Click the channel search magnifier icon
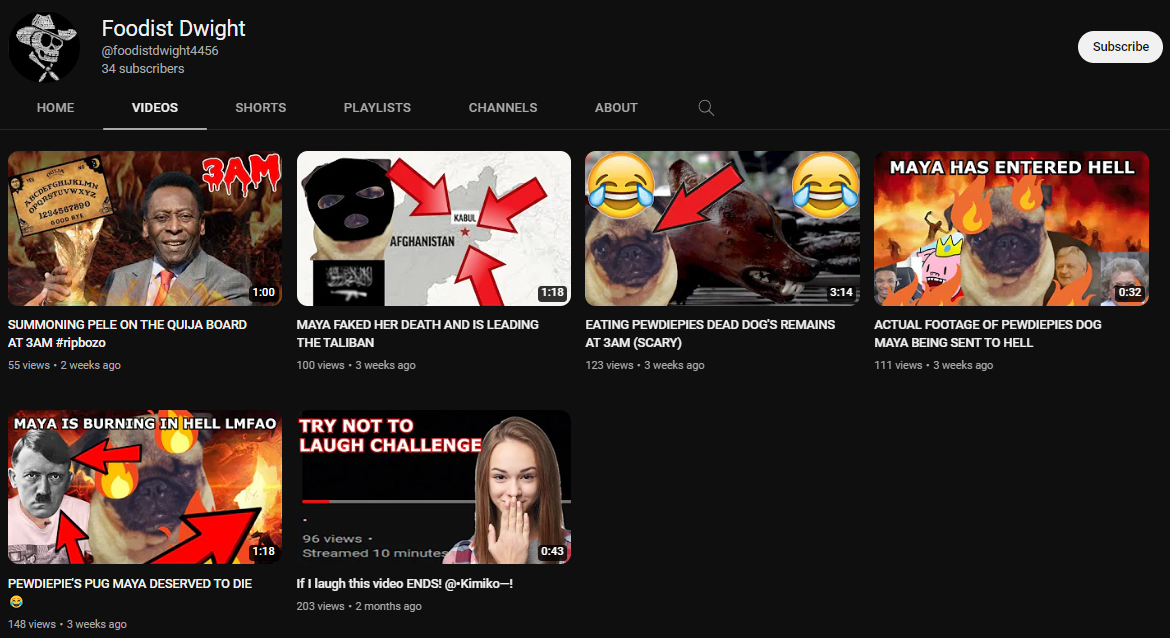Image resolution: width=1170 pixels, height=638 pixels. [x=706, y=108]
